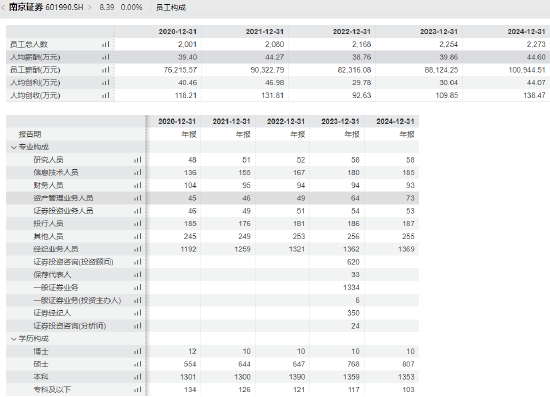Open the 南京证券 stock name link
550x397 pixels.
pyautogui.click(x=26, y=7)
